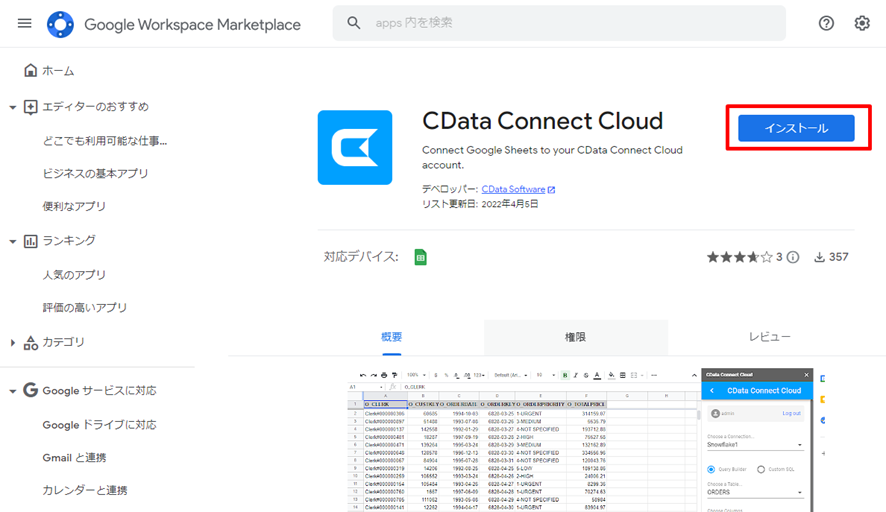Click the リスト更新日: 2022年4月5日 text
This screenshot has height=512, width=886.
click(x=480, y=204)
